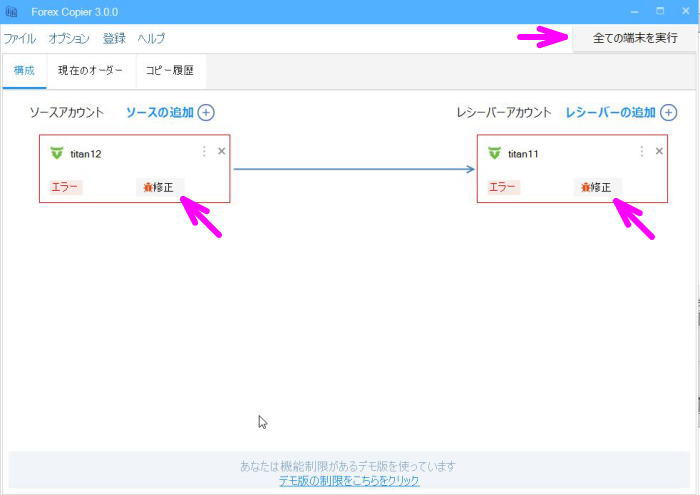Click the エラー status on titan11
This screenshot has height=495, width=700.
503,187
